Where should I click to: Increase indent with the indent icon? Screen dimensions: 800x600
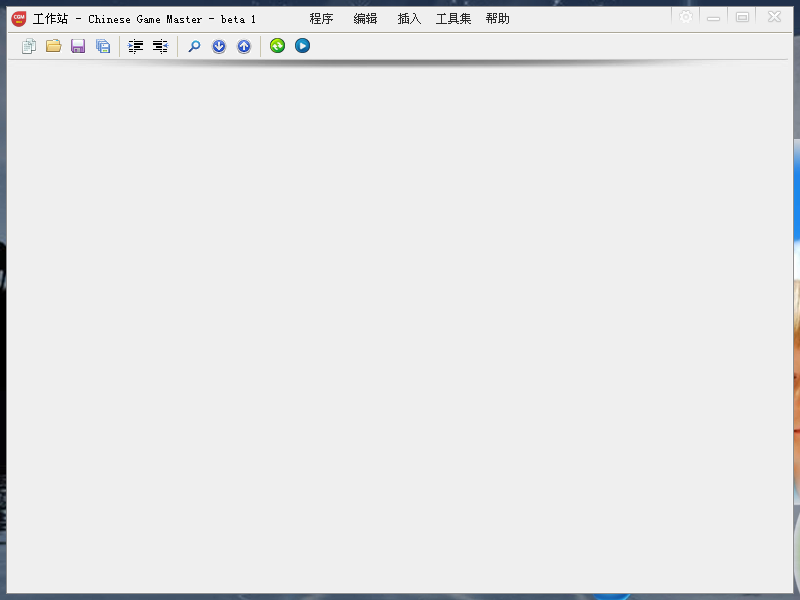[x=135, y=46]
